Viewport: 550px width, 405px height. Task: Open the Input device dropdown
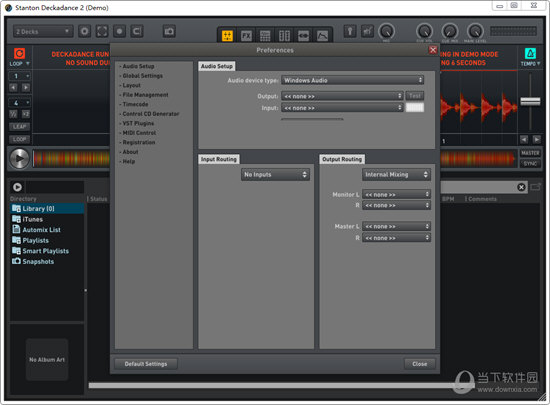(342, 108)
